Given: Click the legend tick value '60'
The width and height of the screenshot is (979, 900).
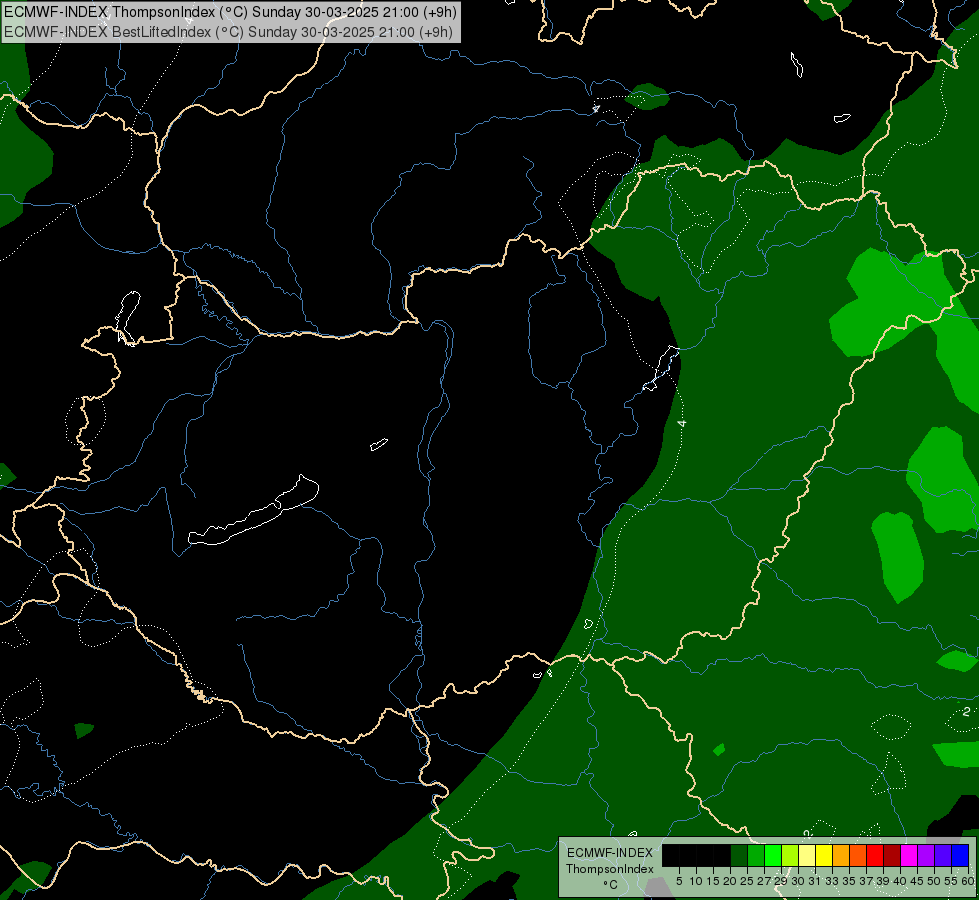Looking at the screenshot, I should pos(968,881).
